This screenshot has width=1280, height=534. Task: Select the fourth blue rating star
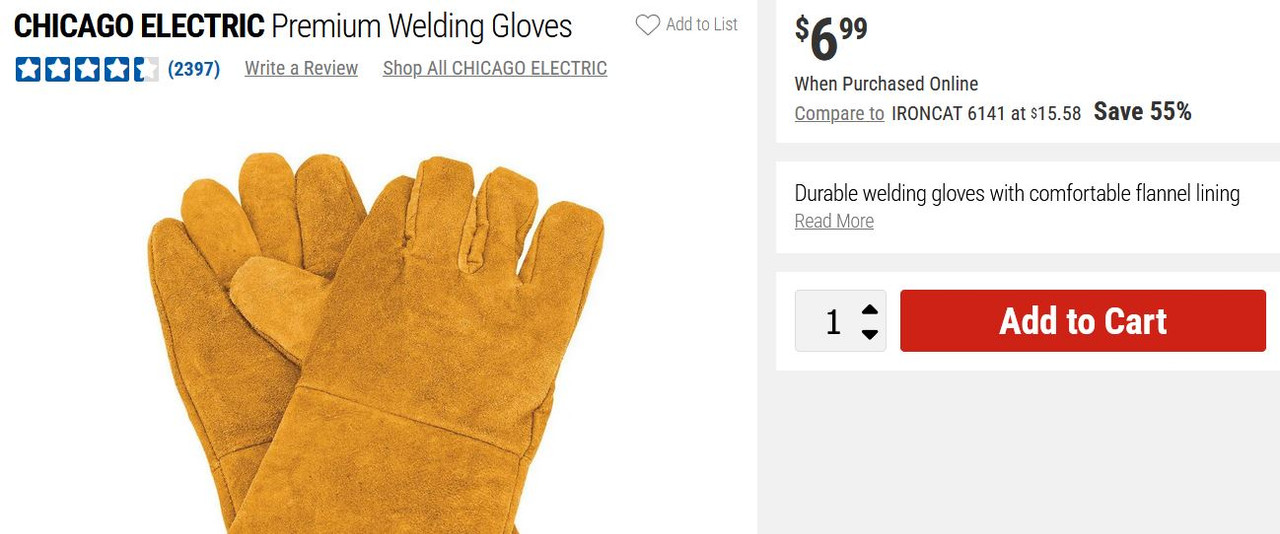(x=116, y=69)
